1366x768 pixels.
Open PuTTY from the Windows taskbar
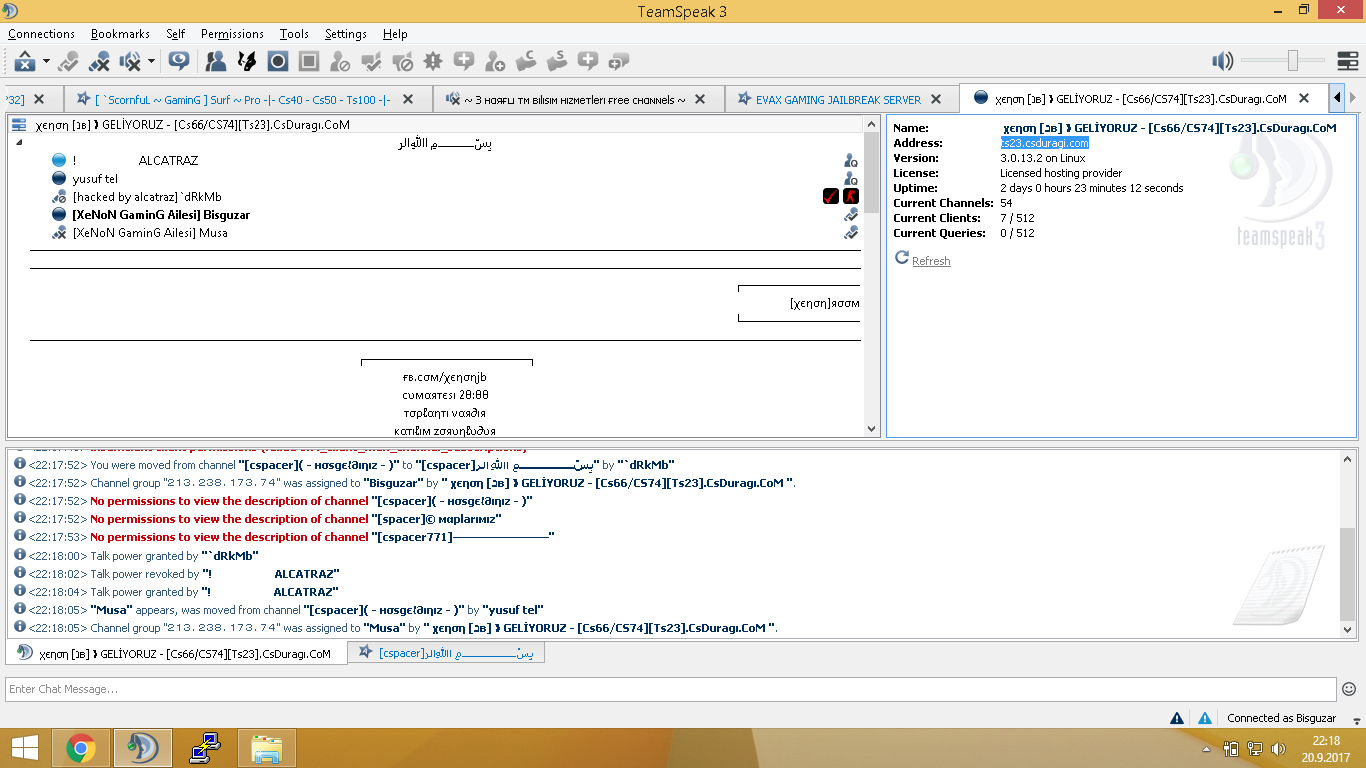point(204,748)
